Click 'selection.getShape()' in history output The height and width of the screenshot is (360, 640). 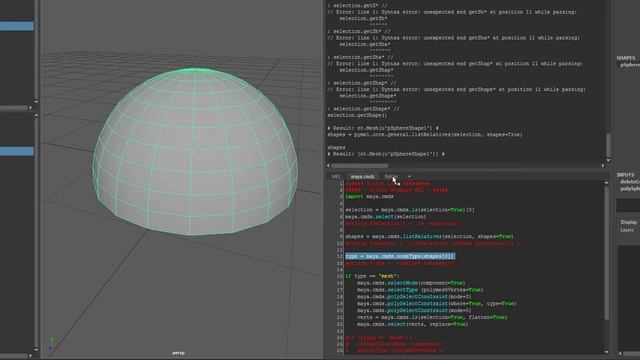click(357, 115)
